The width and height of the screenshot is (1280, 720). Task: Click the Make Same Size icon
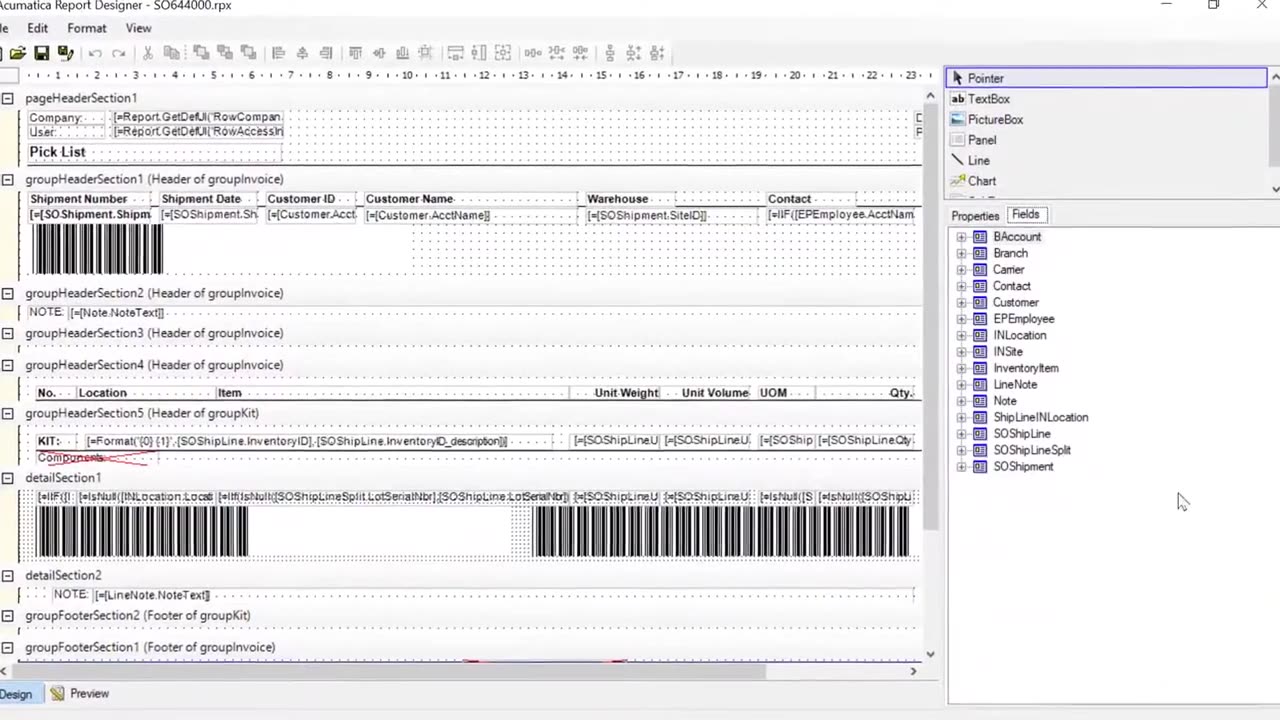coord(503,53)
